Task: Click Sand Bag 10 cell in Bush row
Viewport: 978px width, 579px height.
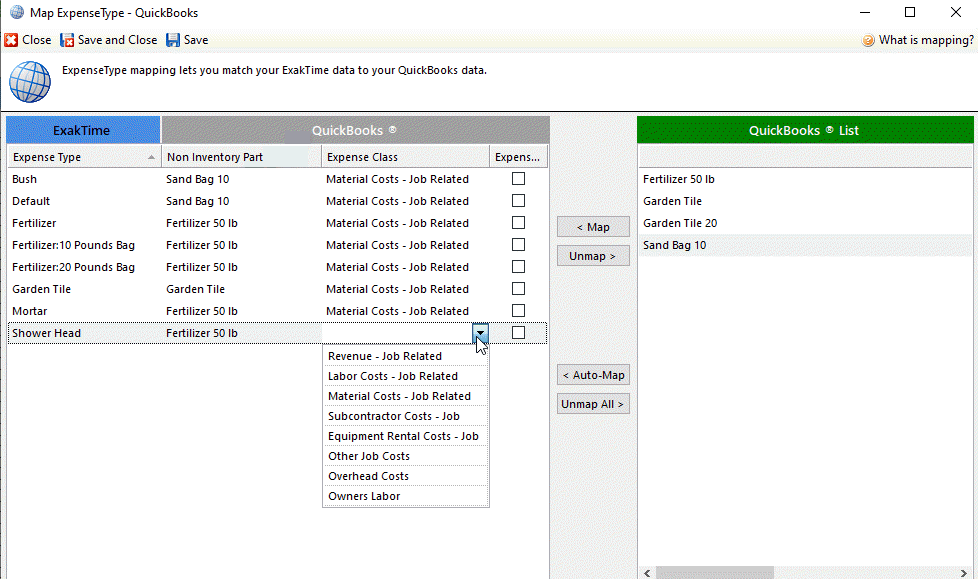Action: point(198,179)
